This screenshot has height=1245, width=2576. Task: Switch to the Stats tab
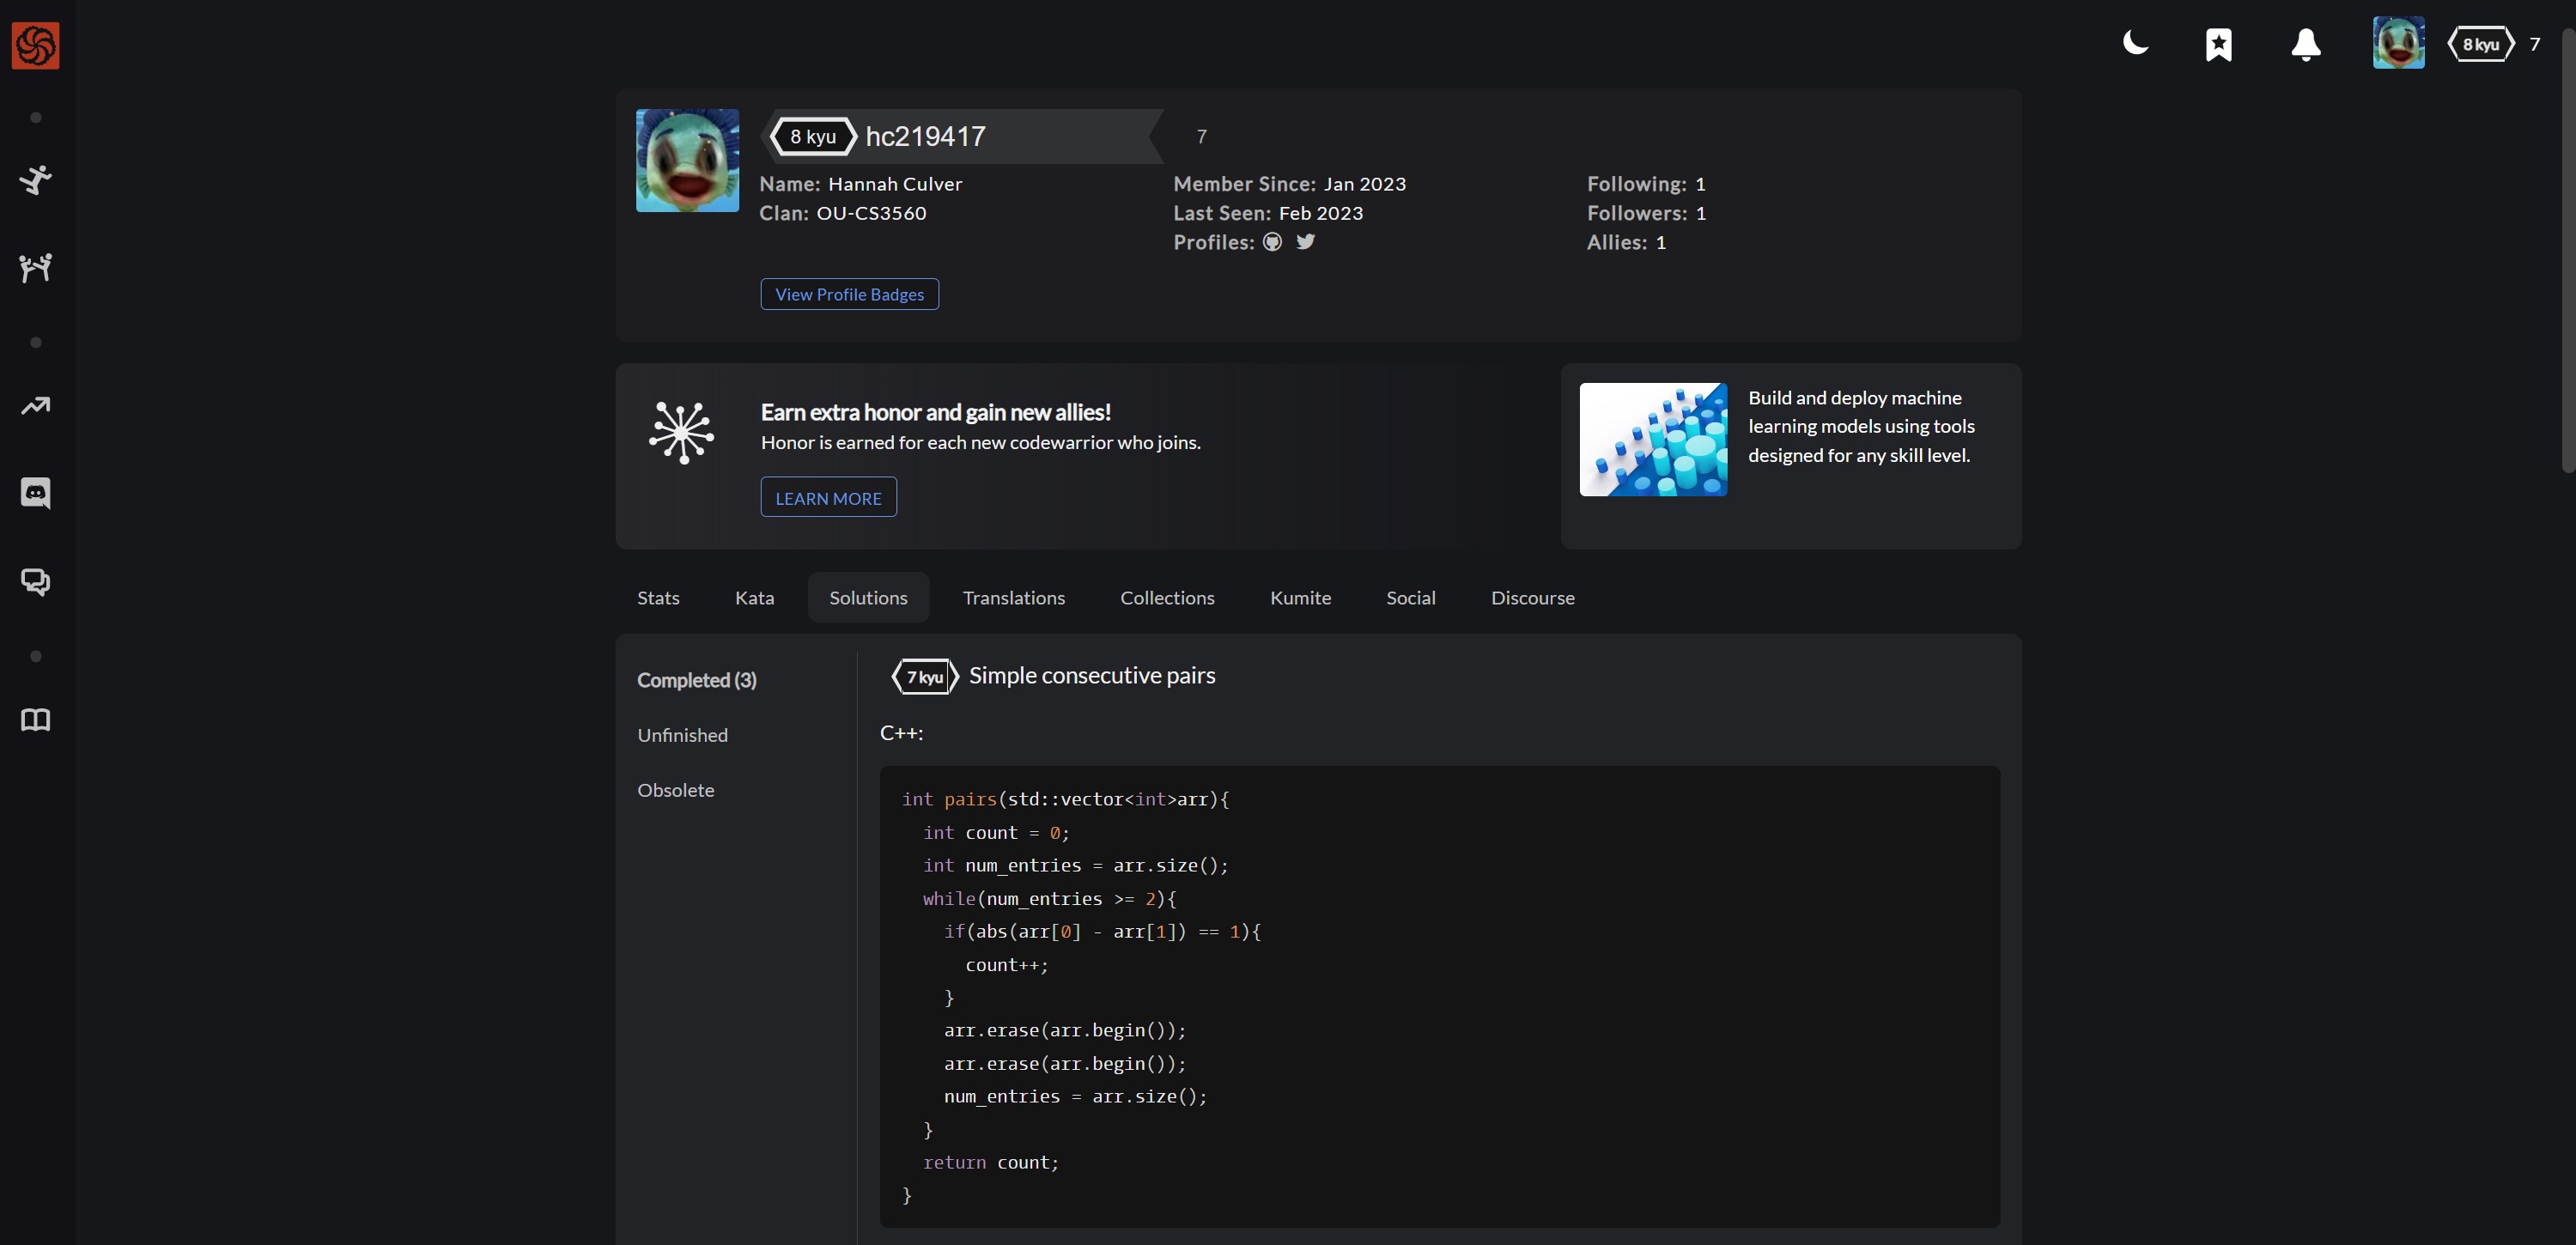click(x=658, y=598)
